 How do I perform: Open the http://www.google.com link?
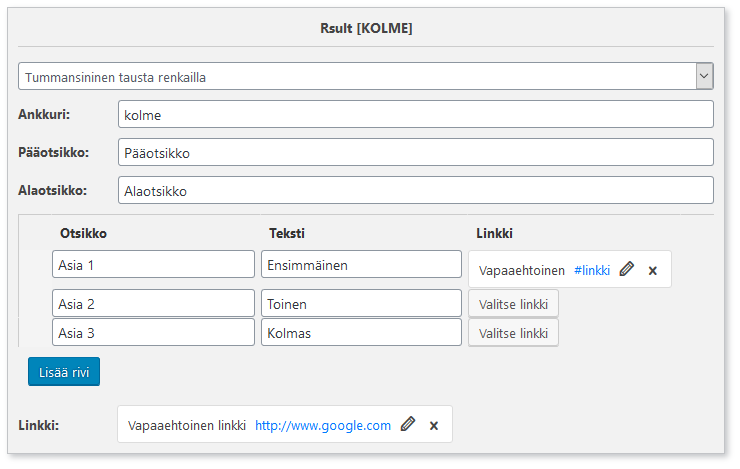323,426
